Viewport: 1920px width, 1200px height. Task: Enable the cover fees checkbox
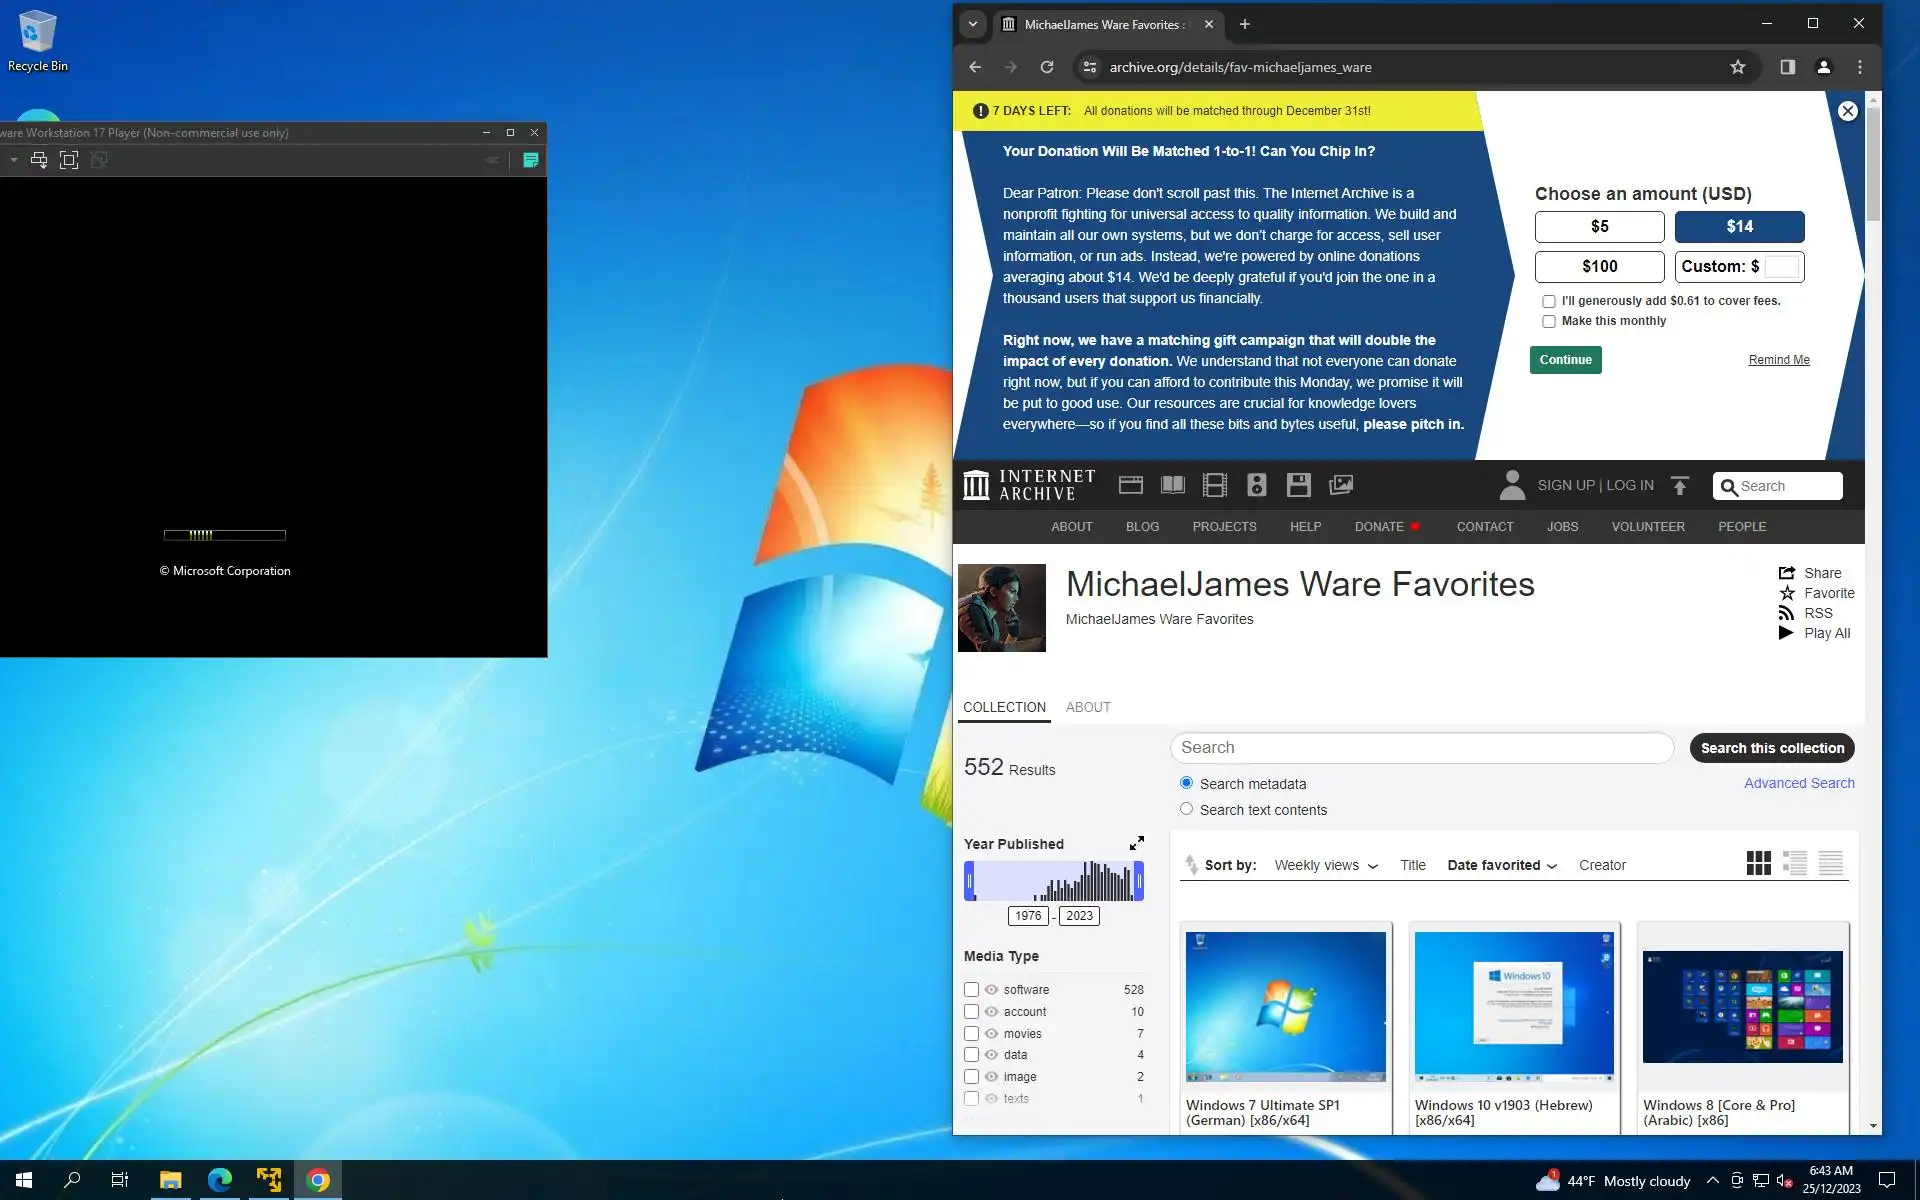coord(1549,301)
